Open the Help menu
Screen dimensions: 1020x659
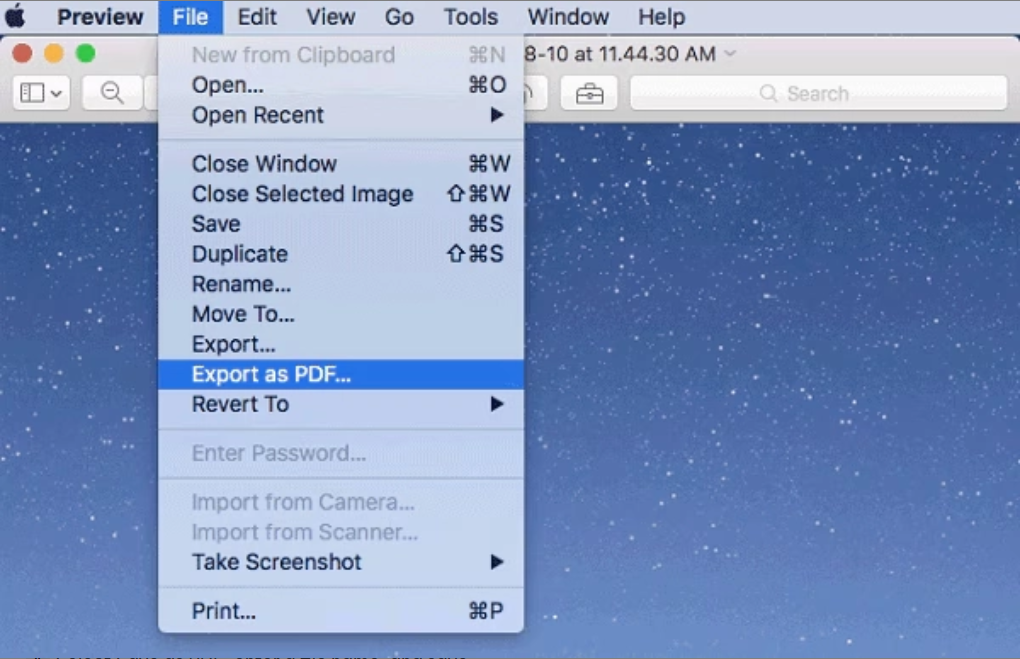[660, 16]
